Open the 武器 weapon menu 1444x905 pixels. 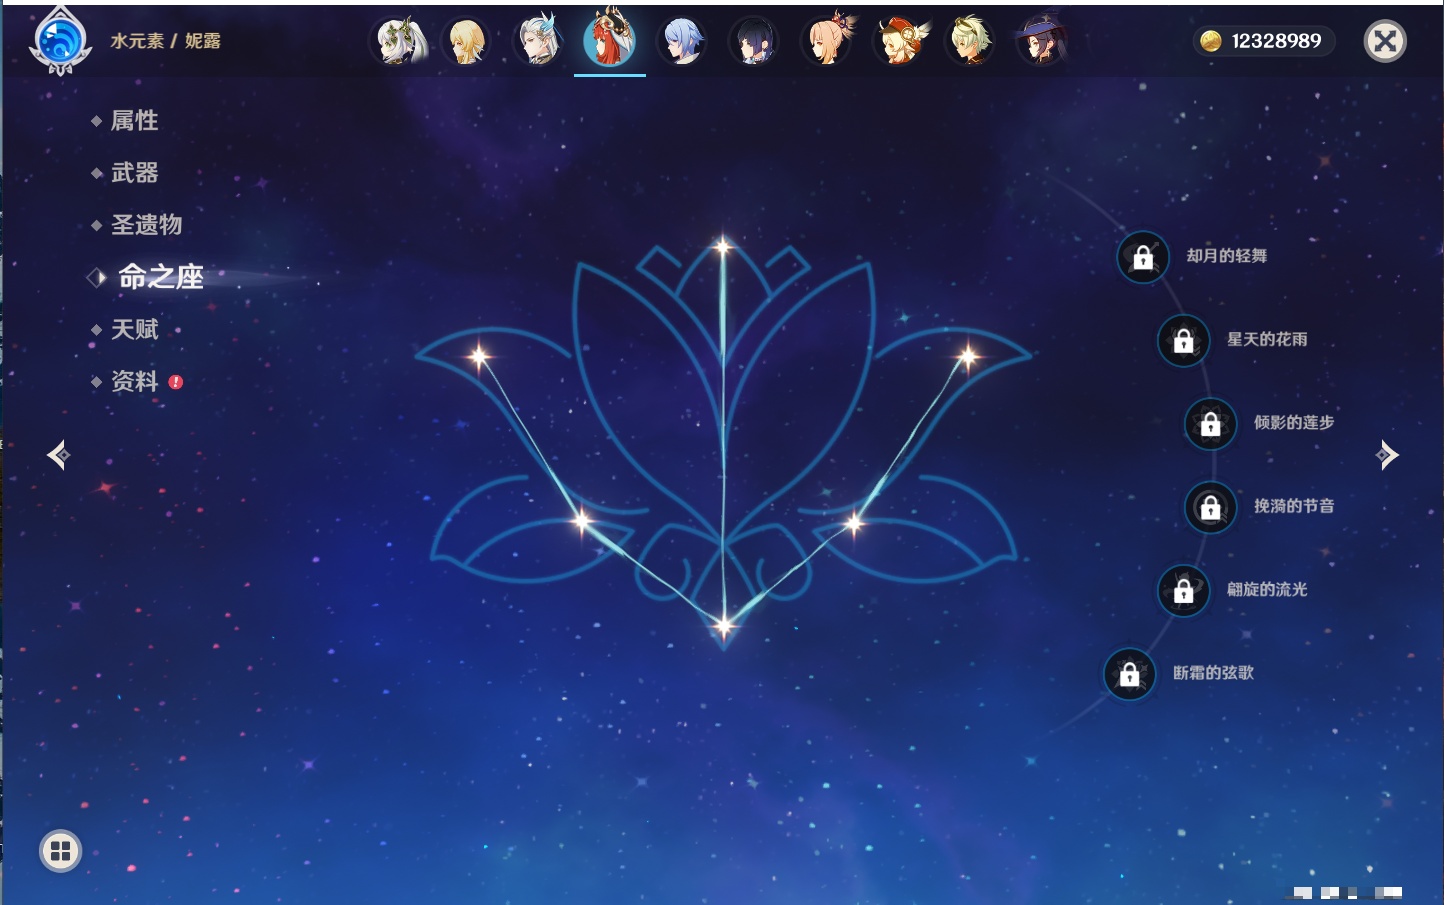pyautogui.click(x=134, y=173)
